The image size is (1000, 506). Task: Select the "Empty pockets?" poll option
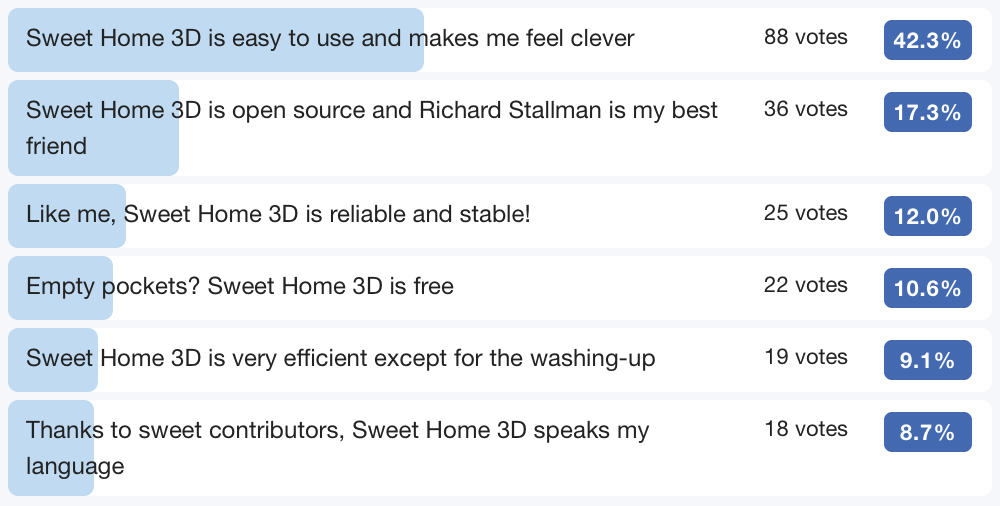(x=240, y=287)
